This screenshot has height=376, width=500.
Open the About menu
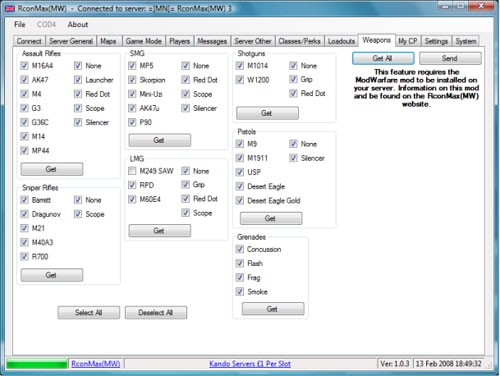tap(78, 24)
